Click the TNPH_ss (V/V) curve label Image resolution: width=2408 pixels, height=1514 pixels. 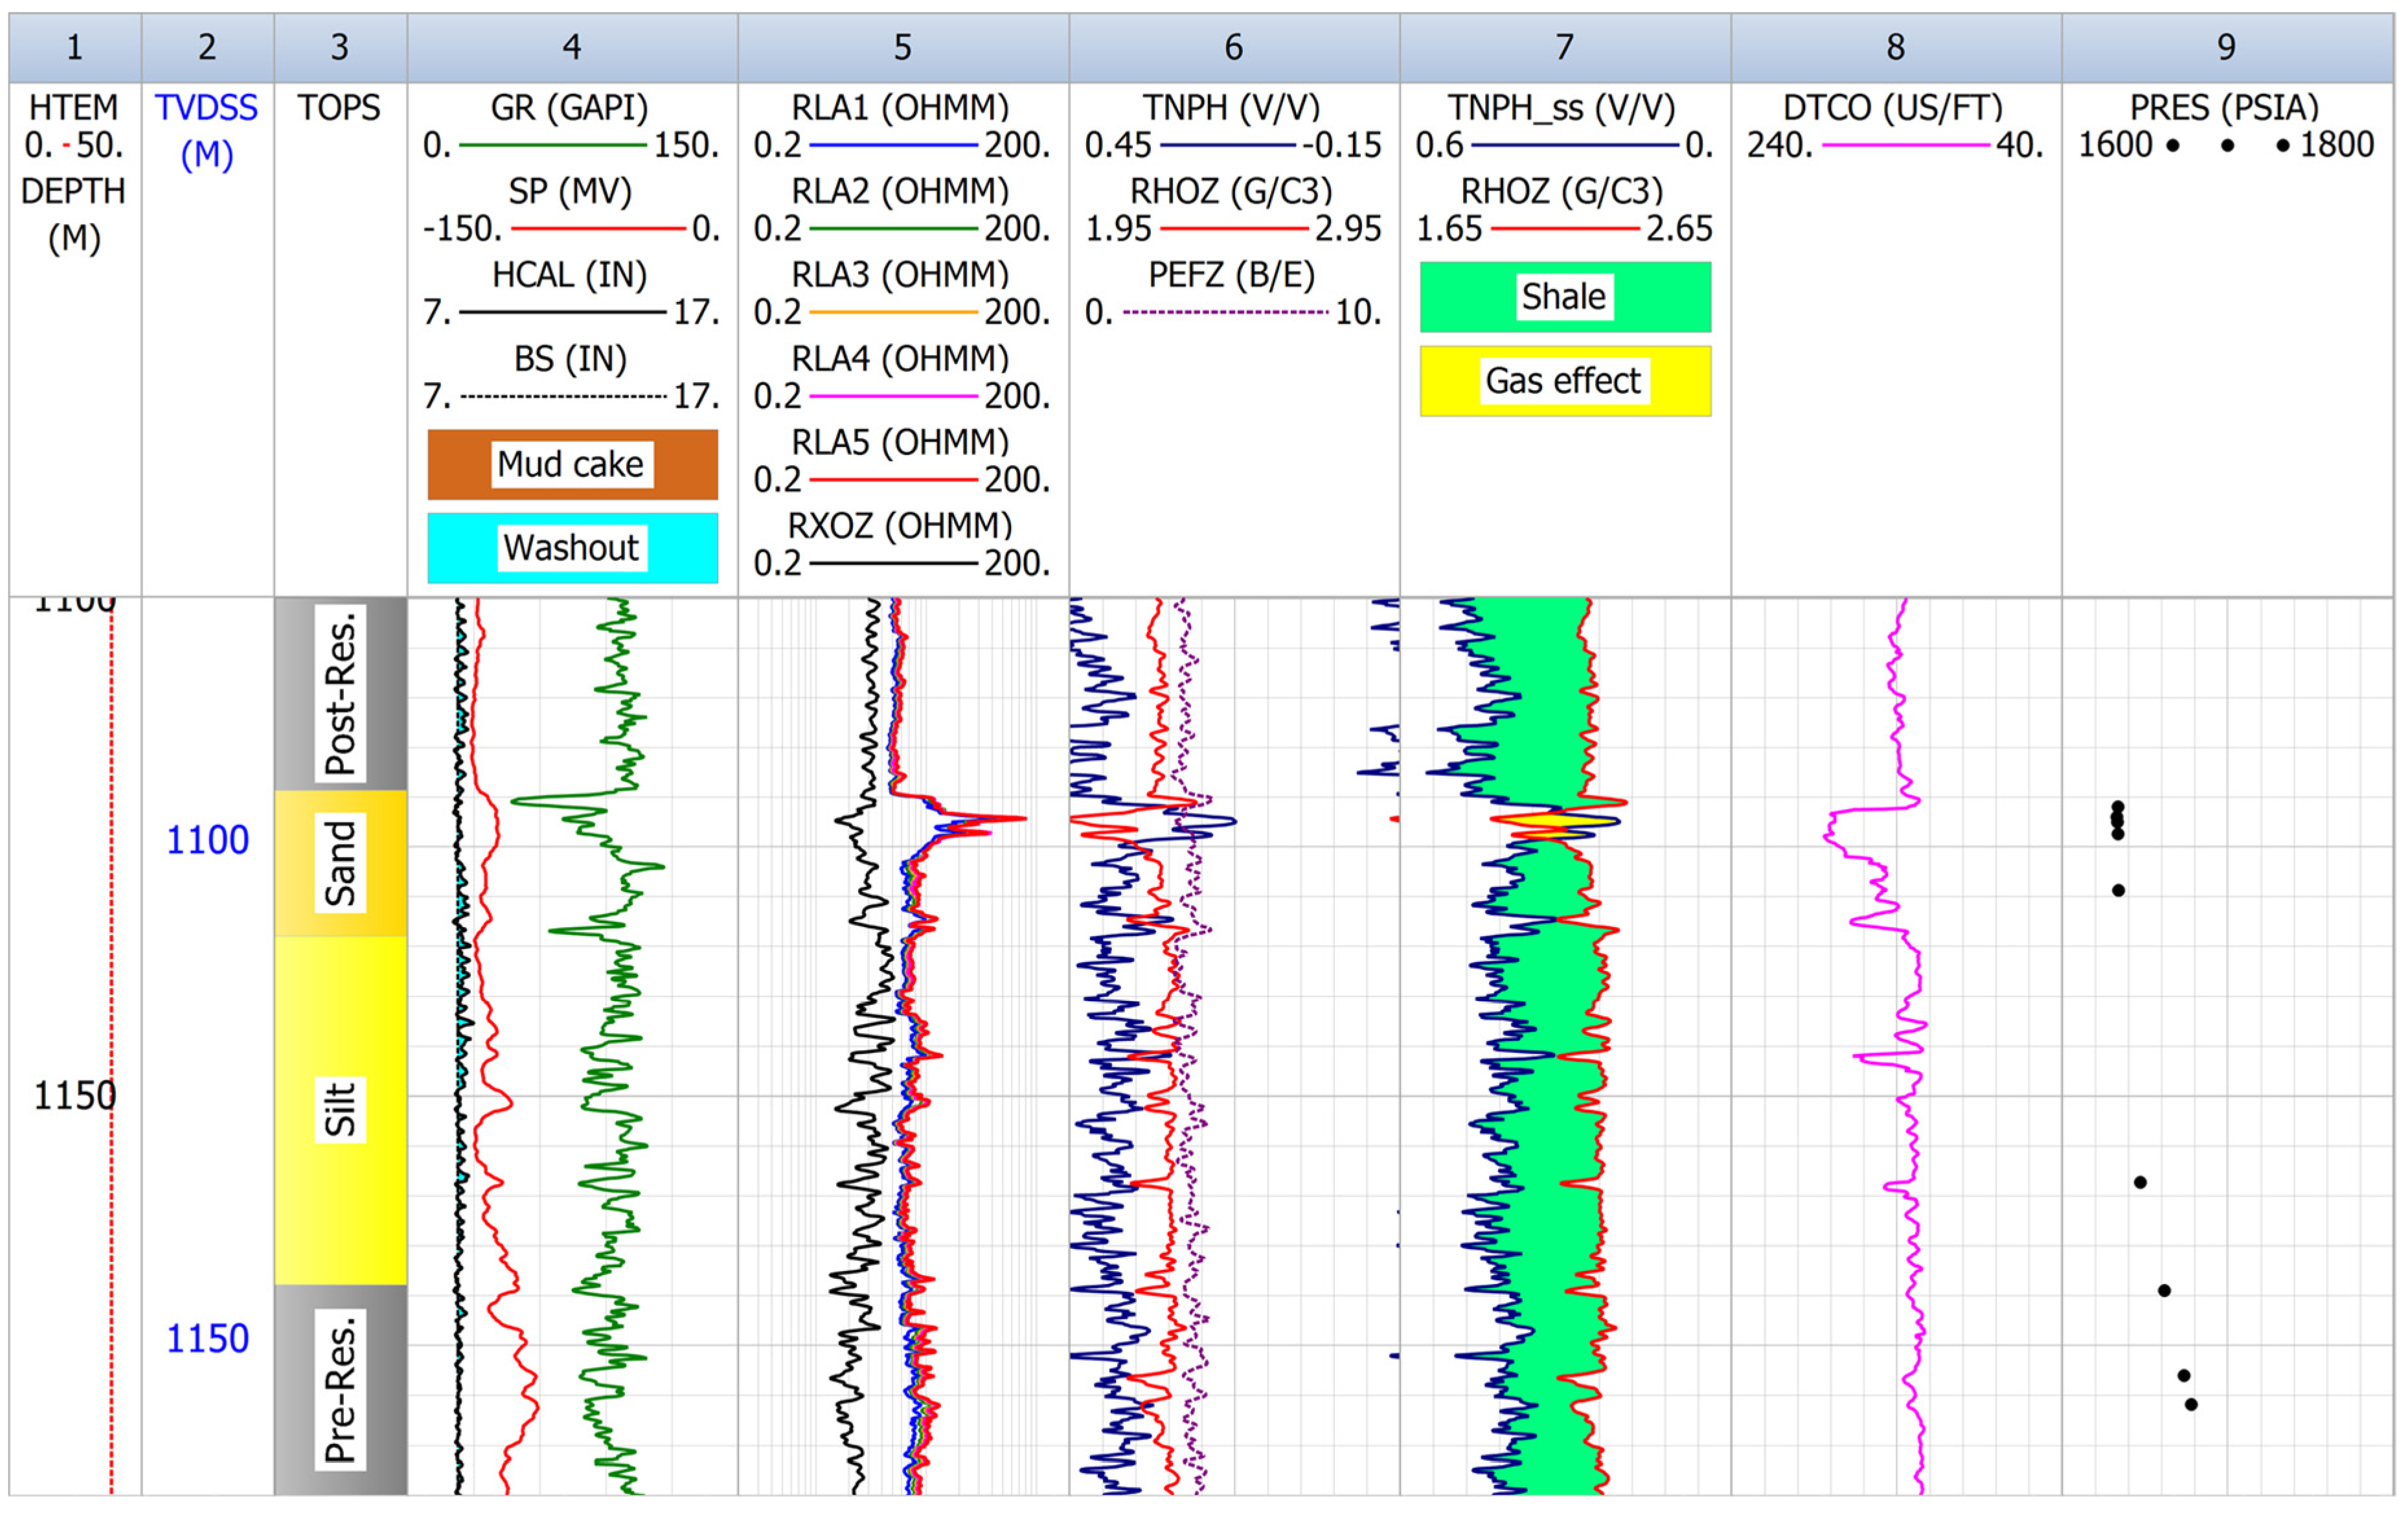pos(1562,107)
